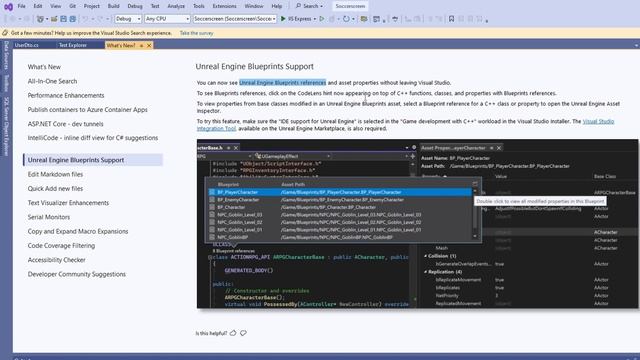The height and width of the screenshot is (360, 640).
Task: Open the Edit menu
Action: pyautogui.click(x=38, y=6)
